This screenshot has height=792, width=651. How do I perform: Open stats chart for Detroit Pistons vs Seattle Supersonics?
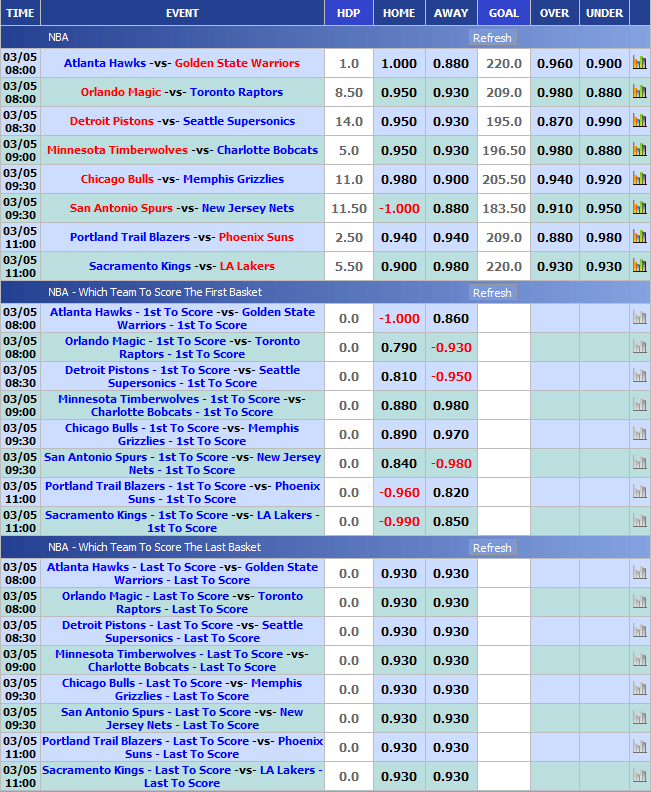(x=639, y=120)
